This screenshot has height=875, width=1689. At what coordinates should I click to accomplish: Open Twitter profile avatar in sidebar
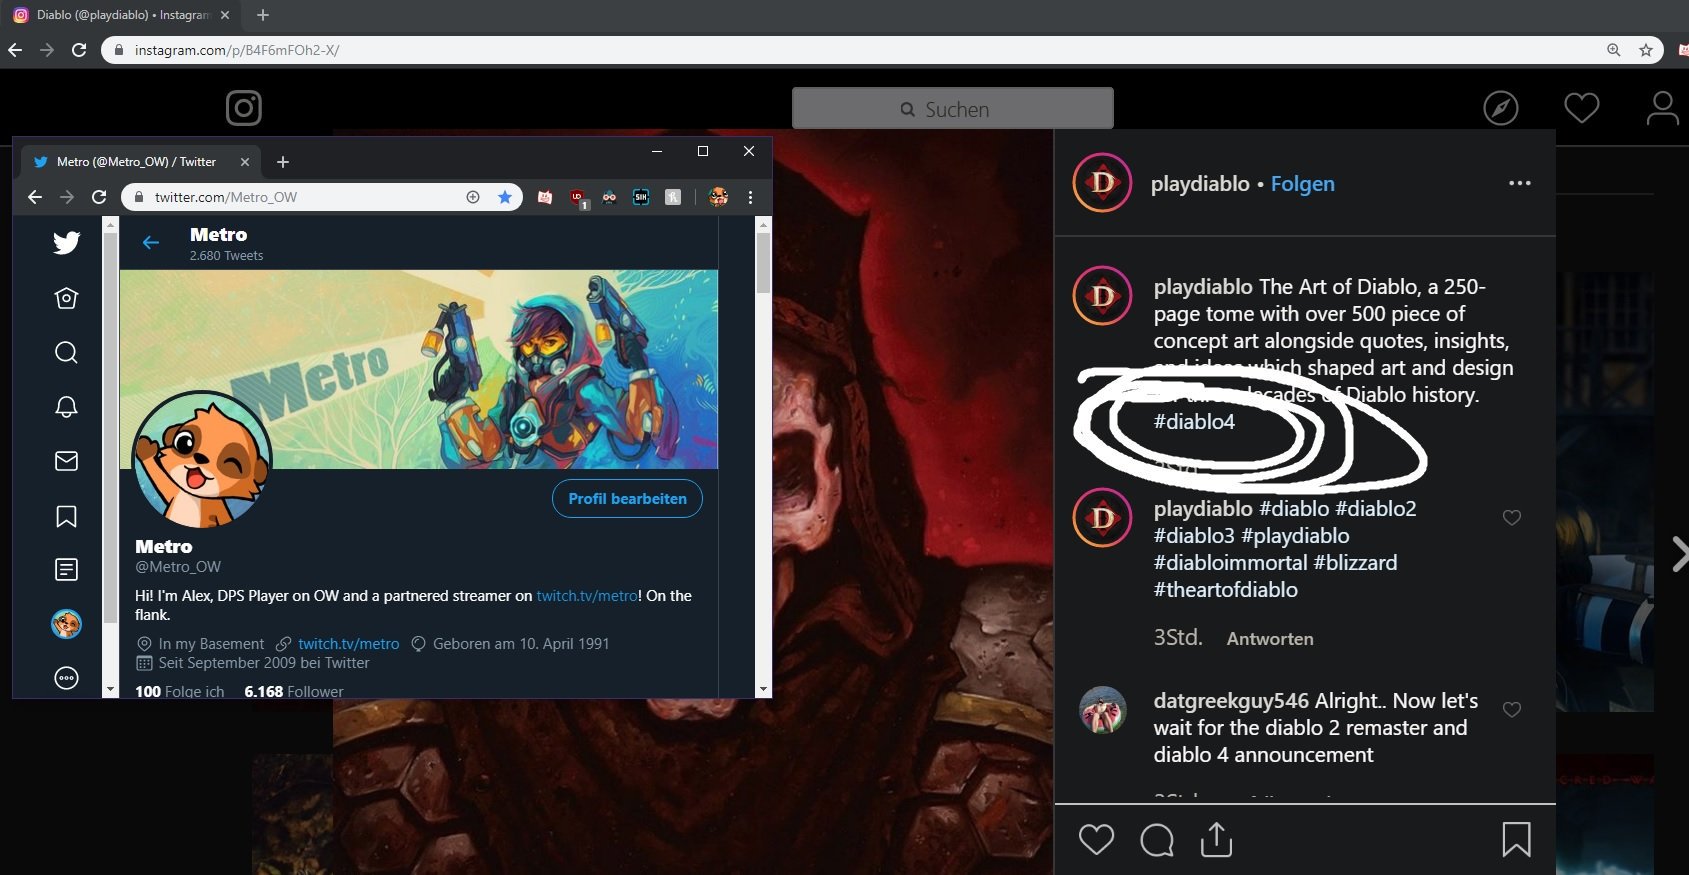66,624
